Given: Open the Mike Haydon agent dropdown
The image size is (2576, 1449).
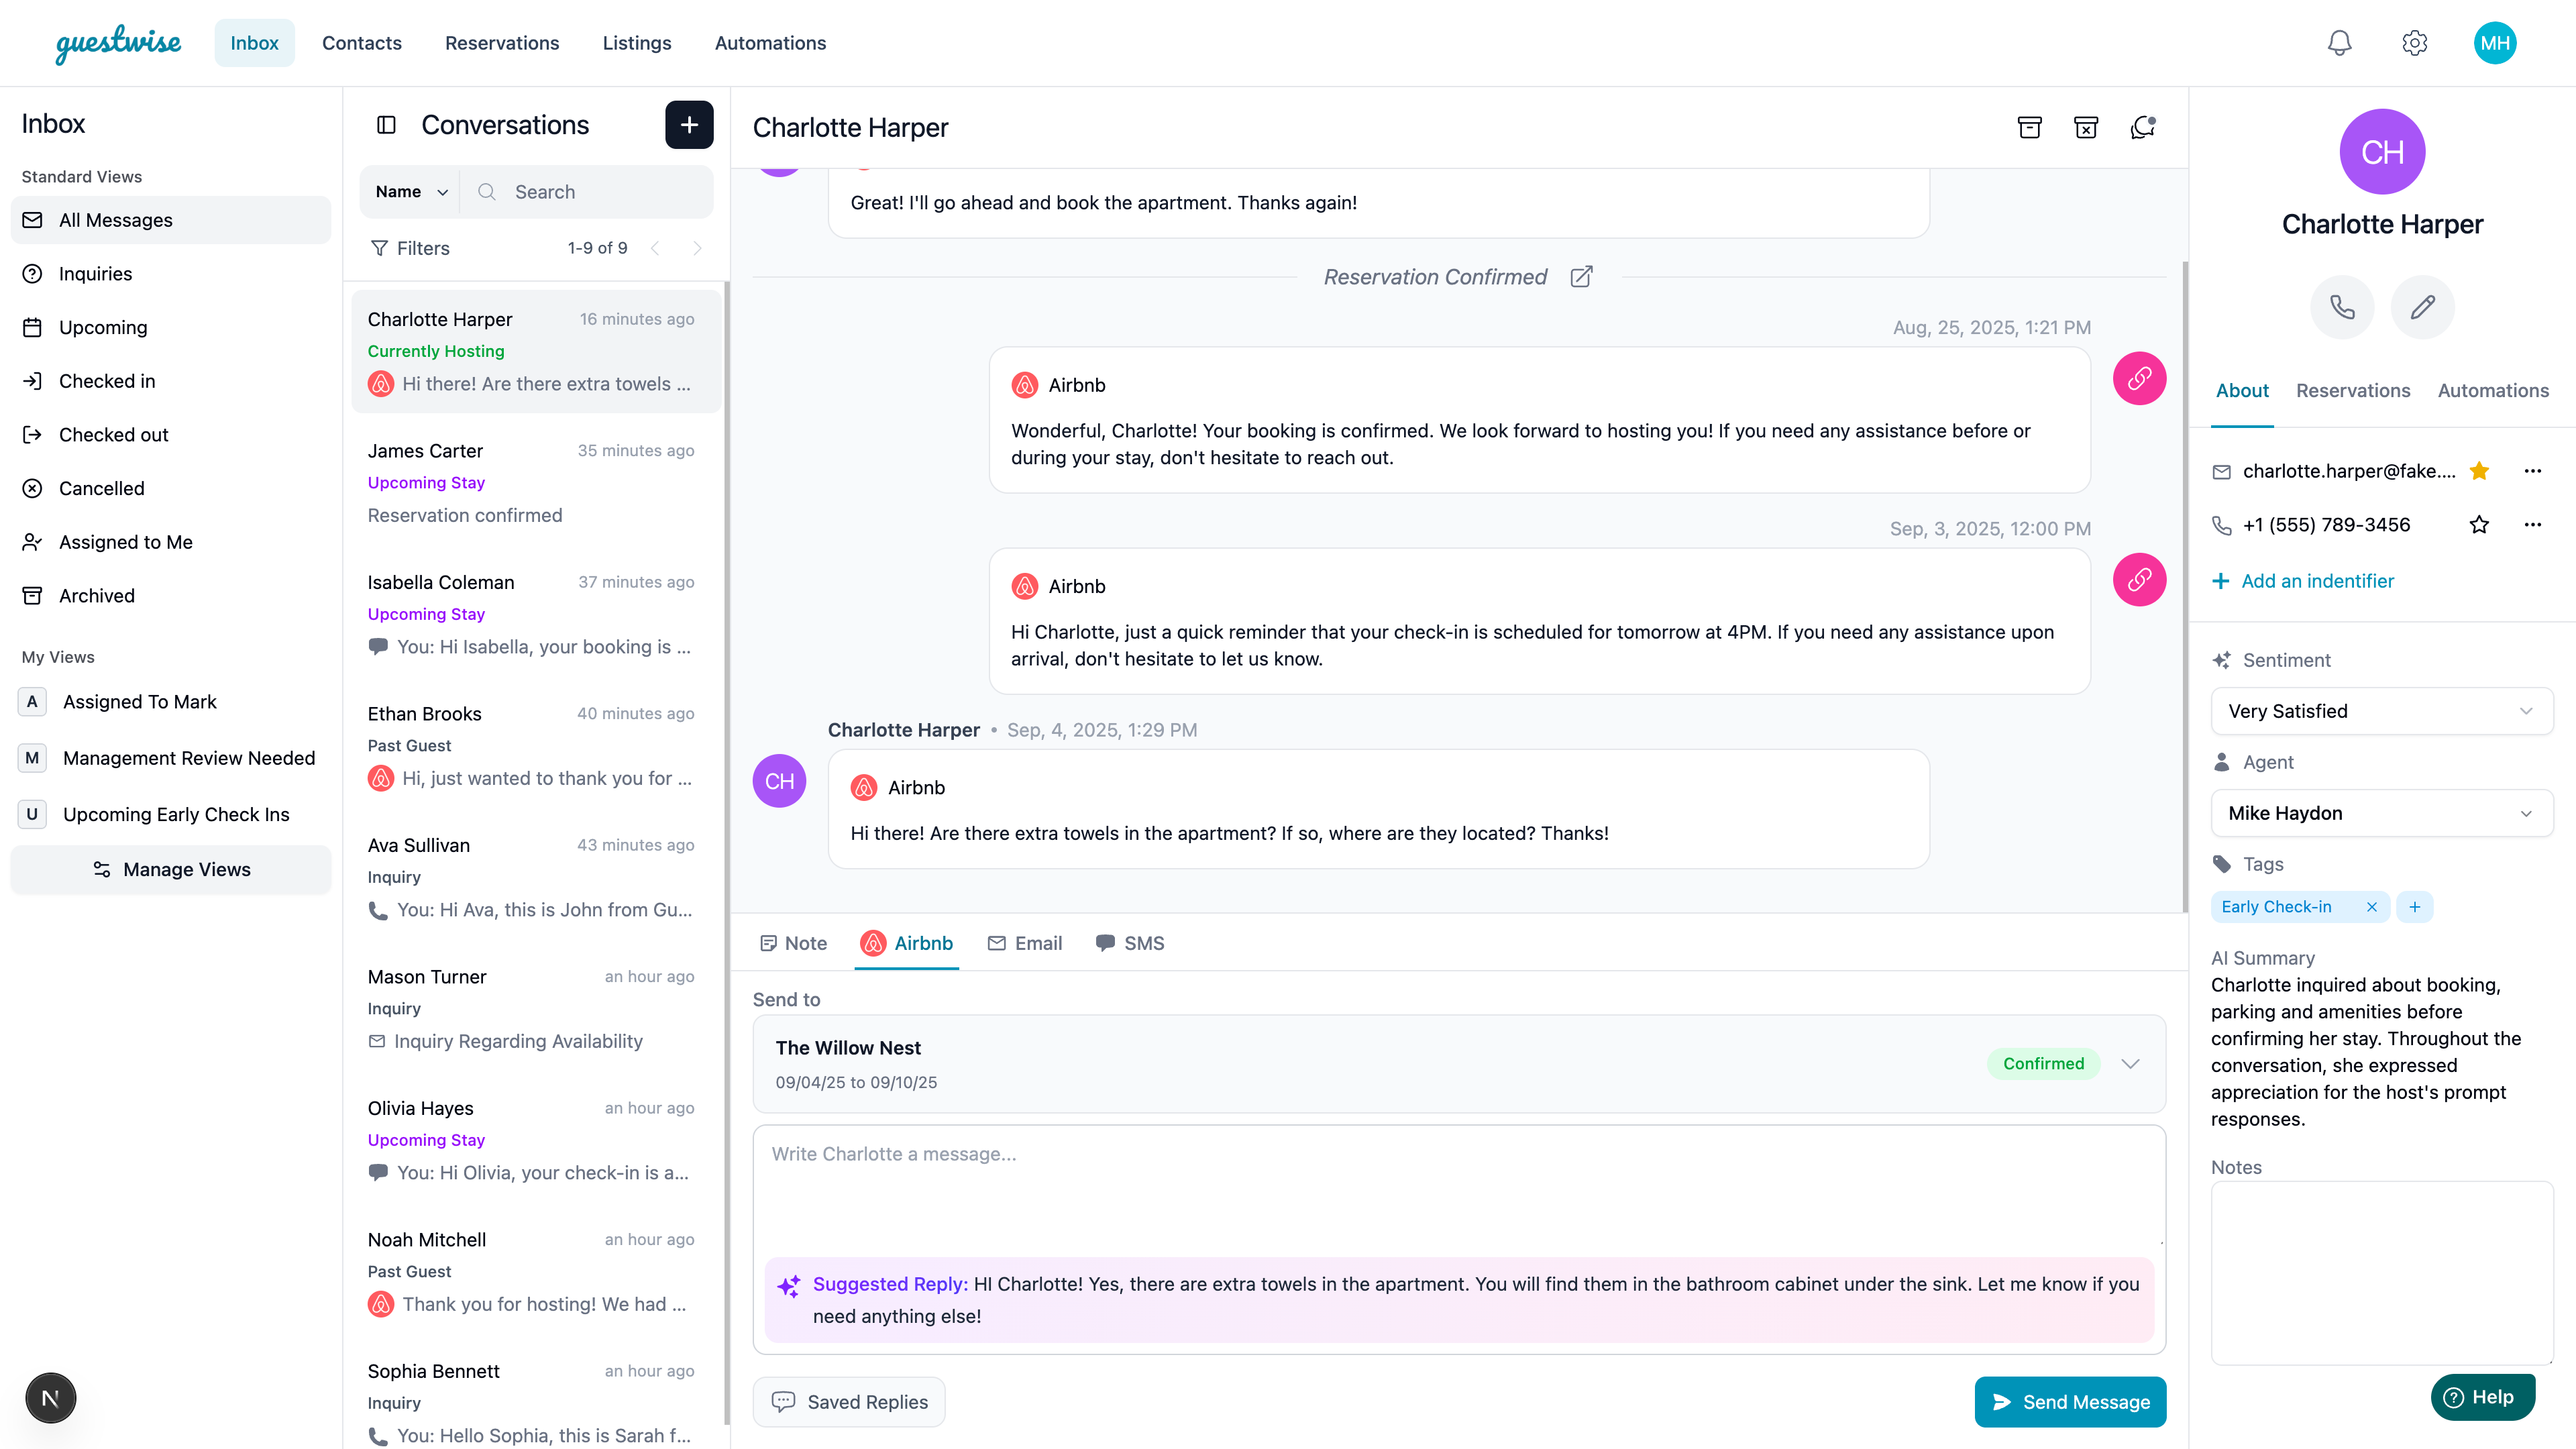Looking at the screenshot, I should (2381, 813).
